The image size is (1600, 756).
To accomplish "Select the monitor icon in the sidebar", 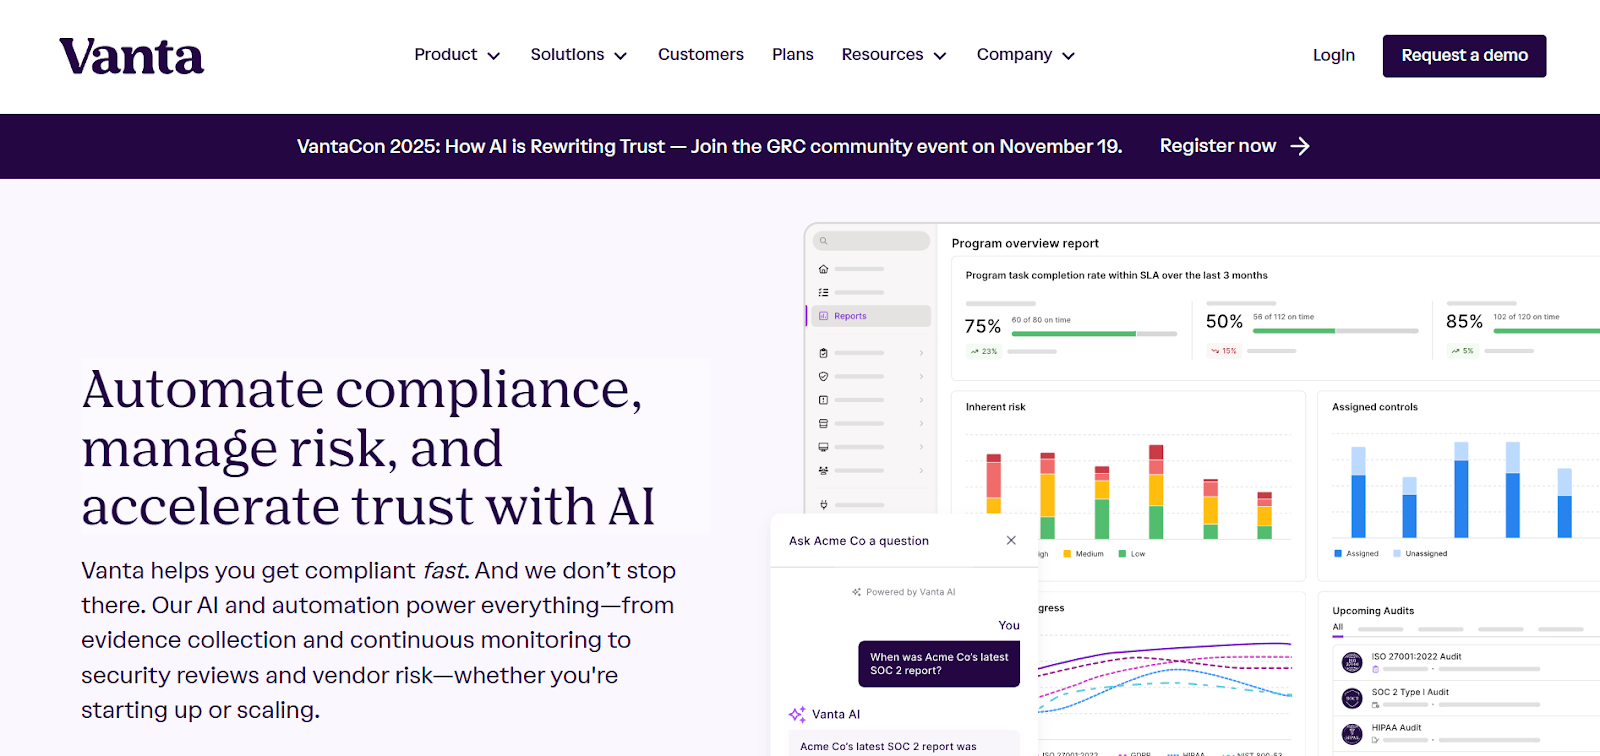I will (823, 445).
